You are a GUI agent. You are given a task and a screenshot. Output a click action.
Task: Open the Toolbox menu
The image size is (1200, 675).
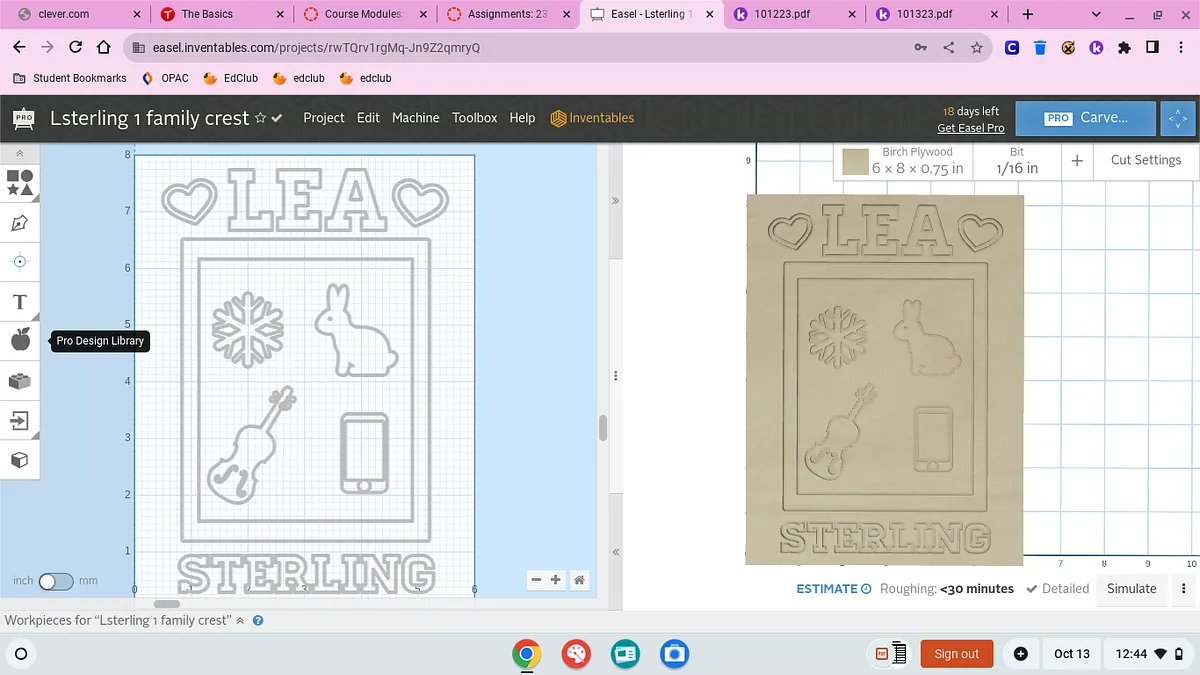[x=474, y=118]
